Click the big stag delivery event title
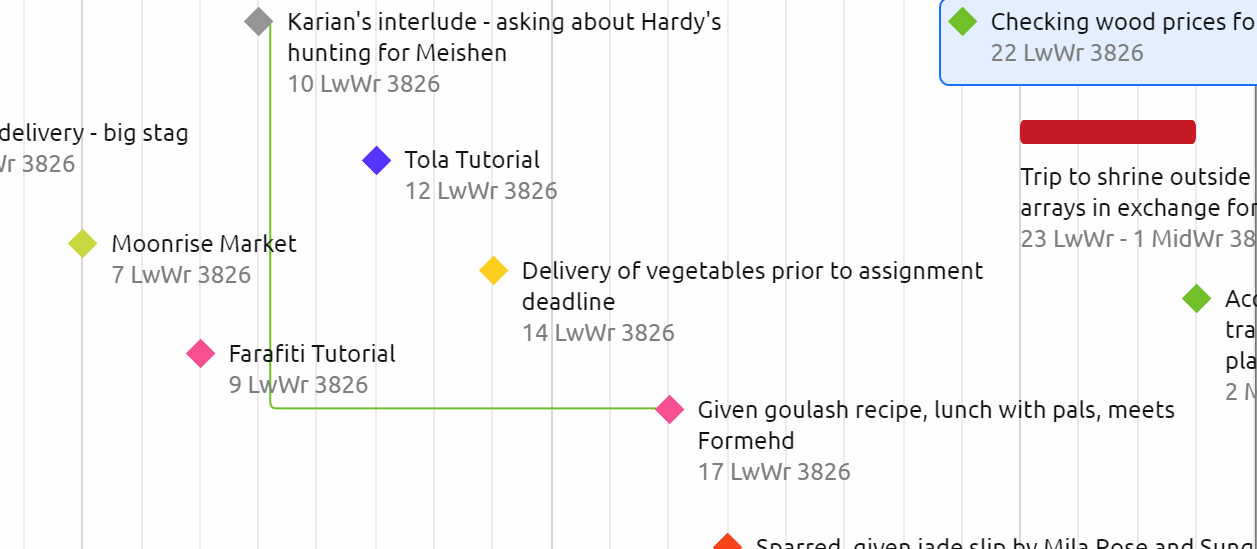 (94, 132)
